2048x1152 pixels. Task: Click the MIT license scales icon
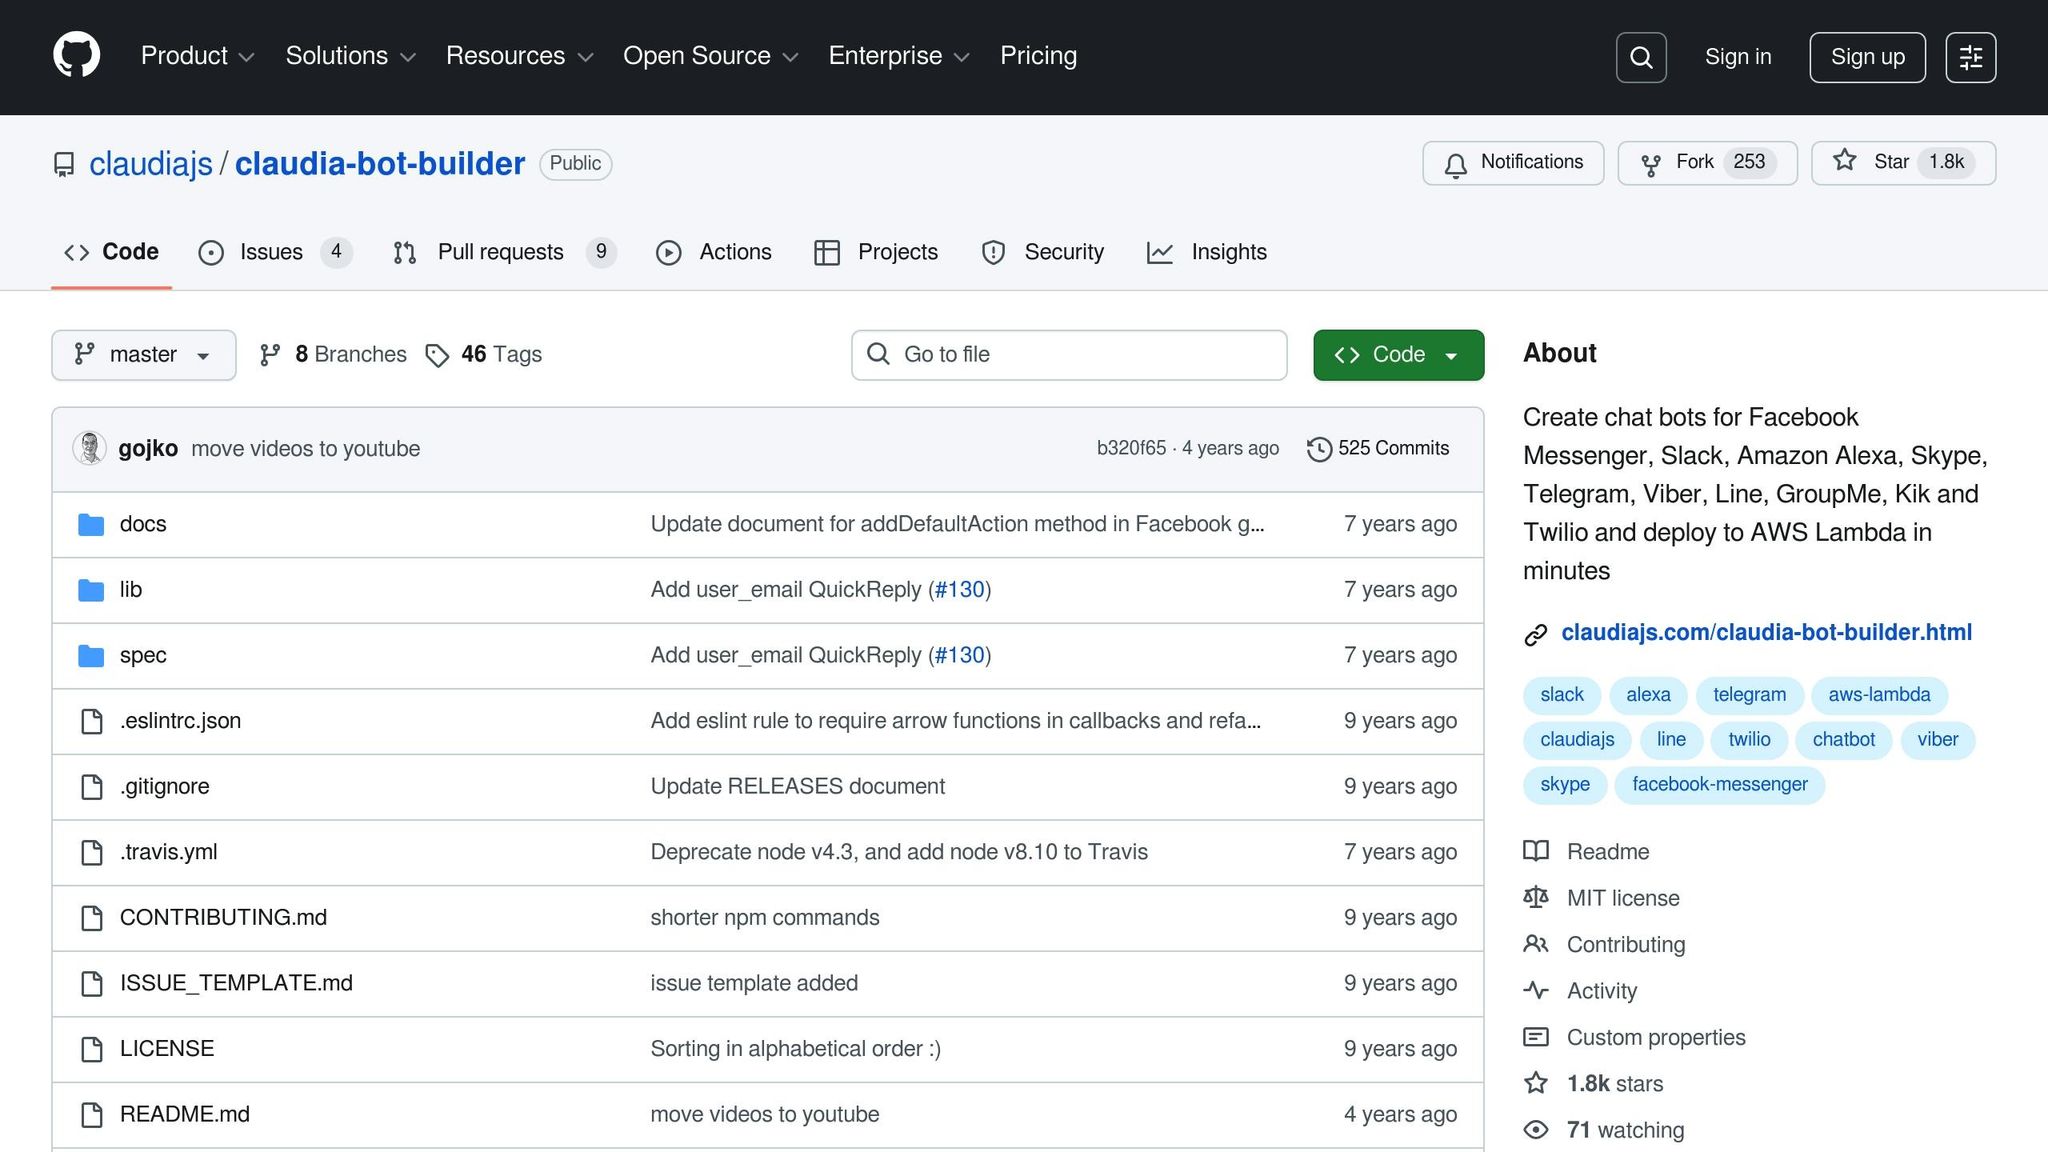1536,897
